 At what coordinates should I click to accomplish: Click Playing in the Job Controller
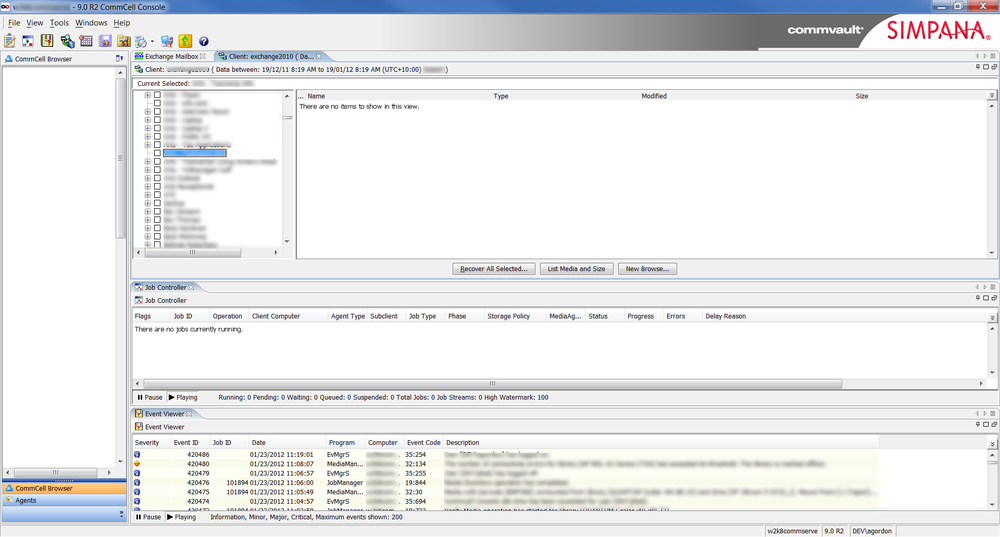(x=182, y=397)
